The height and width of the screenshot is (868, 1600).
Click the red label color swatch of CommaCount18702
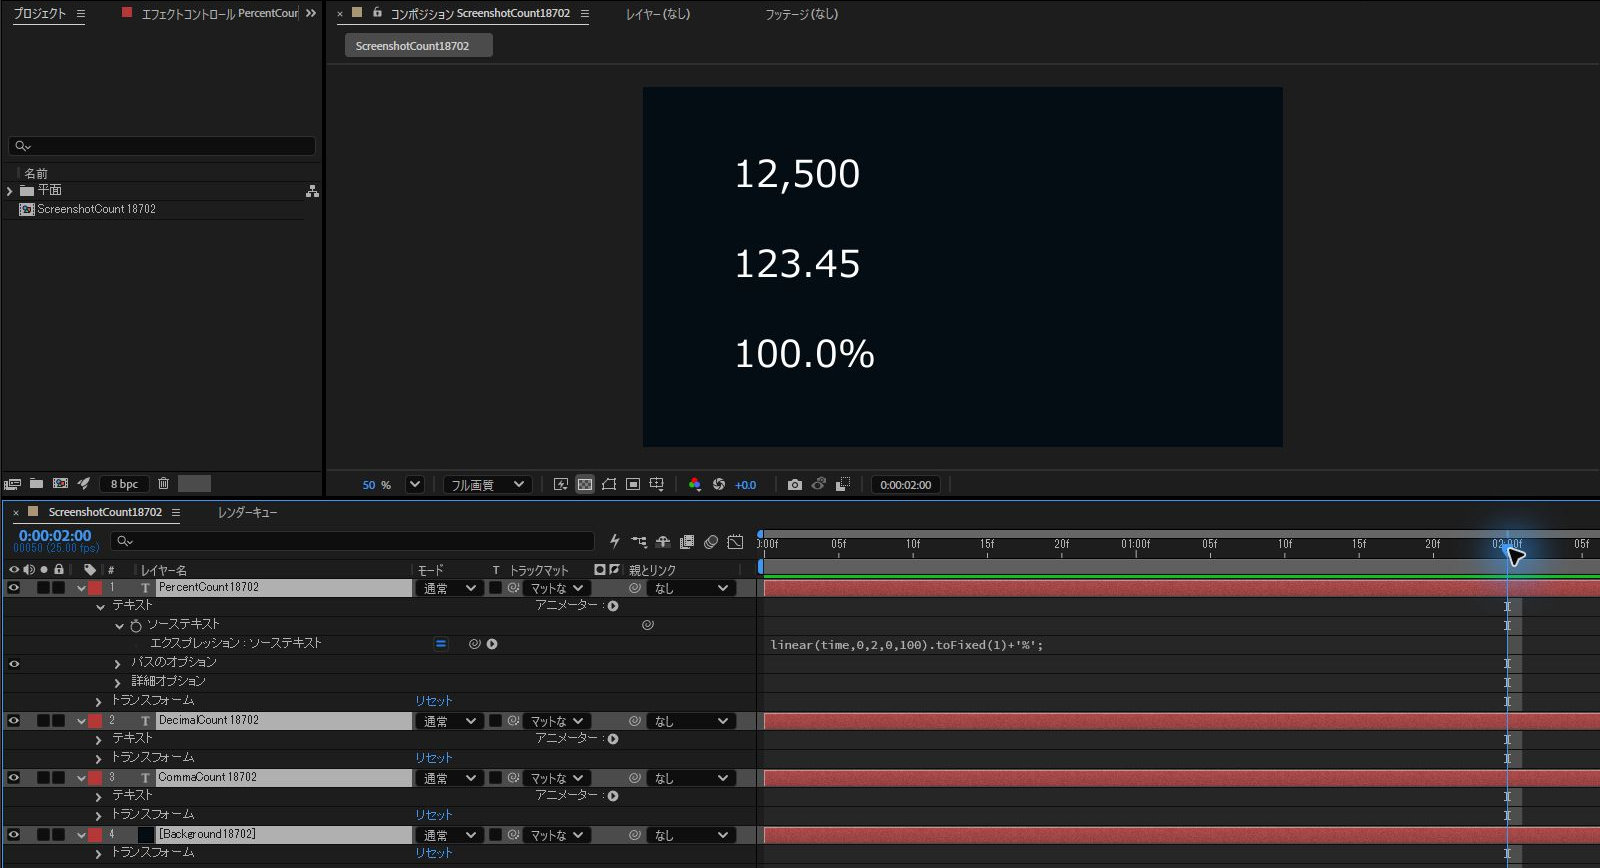tap(95, 778)
